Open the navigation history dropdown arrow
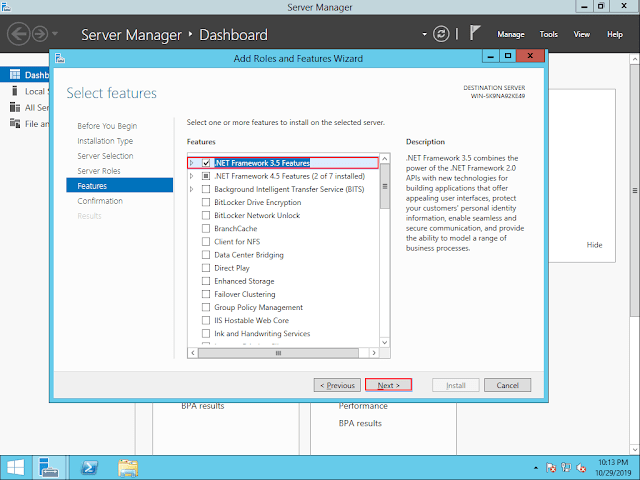640x480 pixels. click(x=55, y=33)
